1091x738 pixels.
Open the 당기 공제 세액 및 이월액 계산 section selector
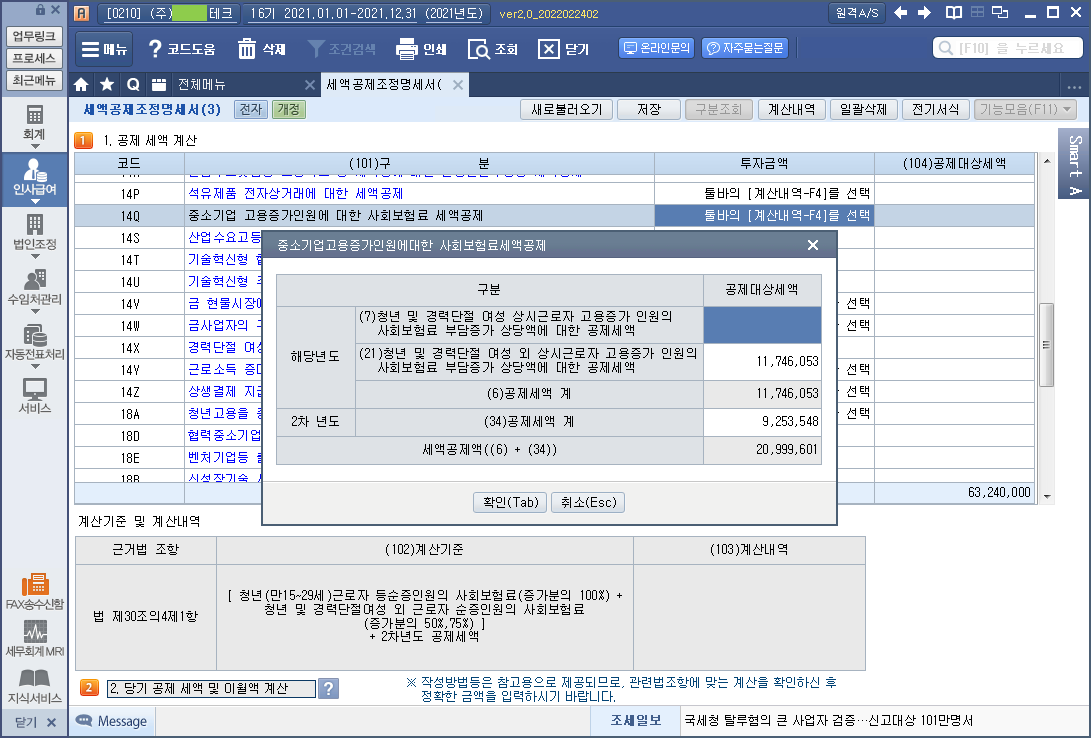[x=211, y=688]
